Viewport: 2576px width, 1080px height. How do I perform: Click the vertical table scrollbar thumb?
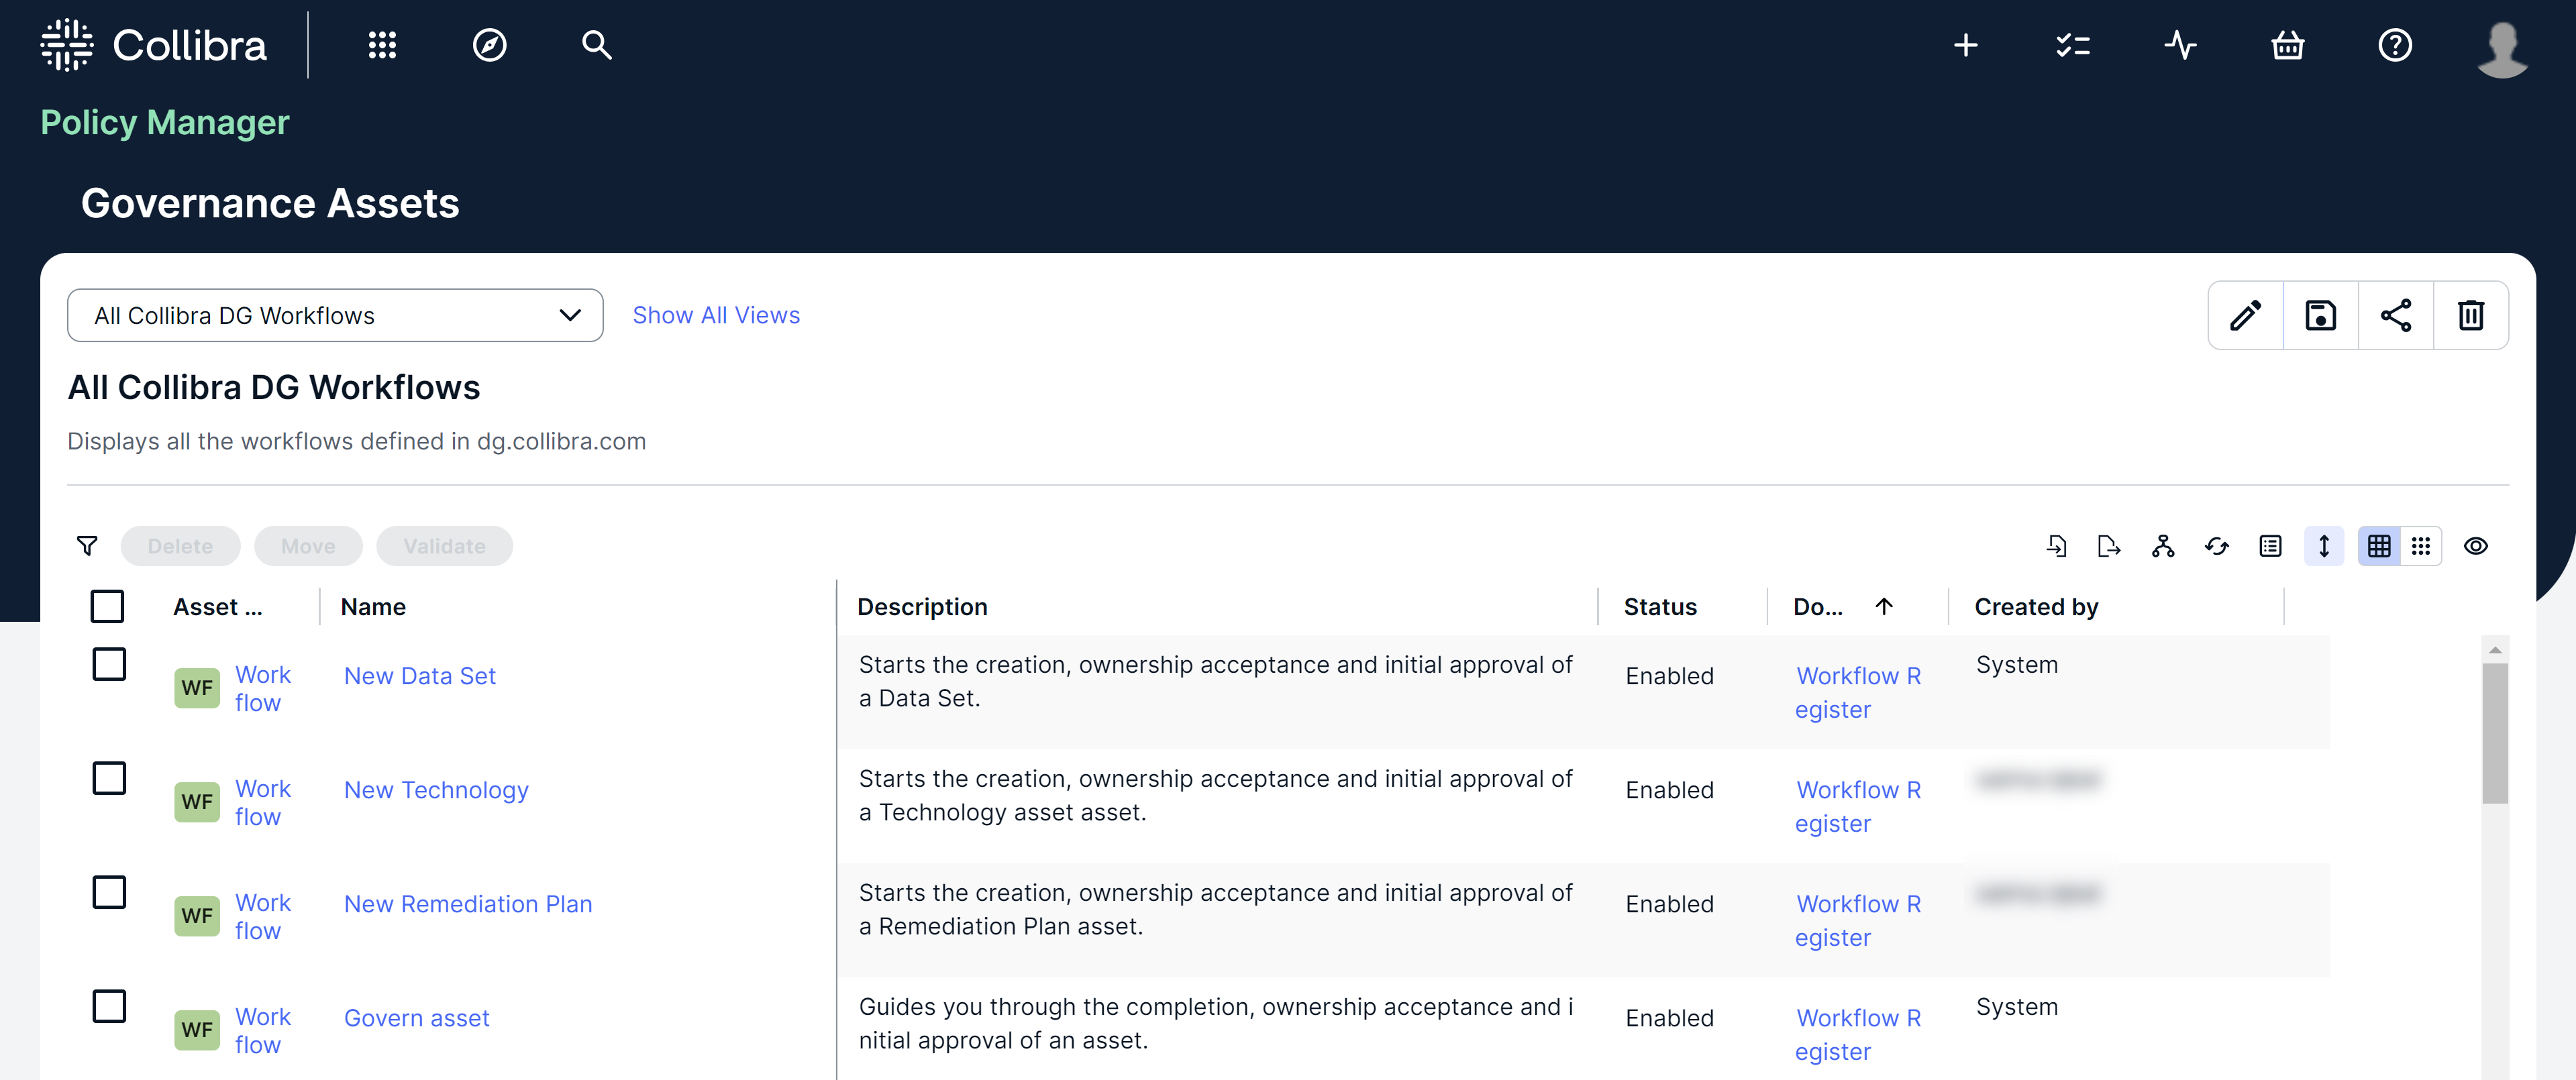click(2494, 733)
